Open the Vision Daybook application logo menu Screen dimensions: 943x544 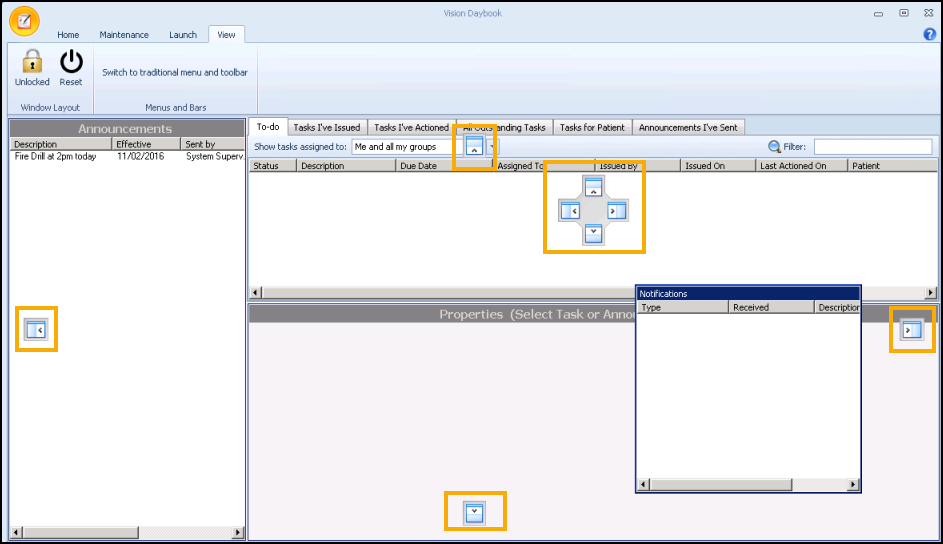24,20
